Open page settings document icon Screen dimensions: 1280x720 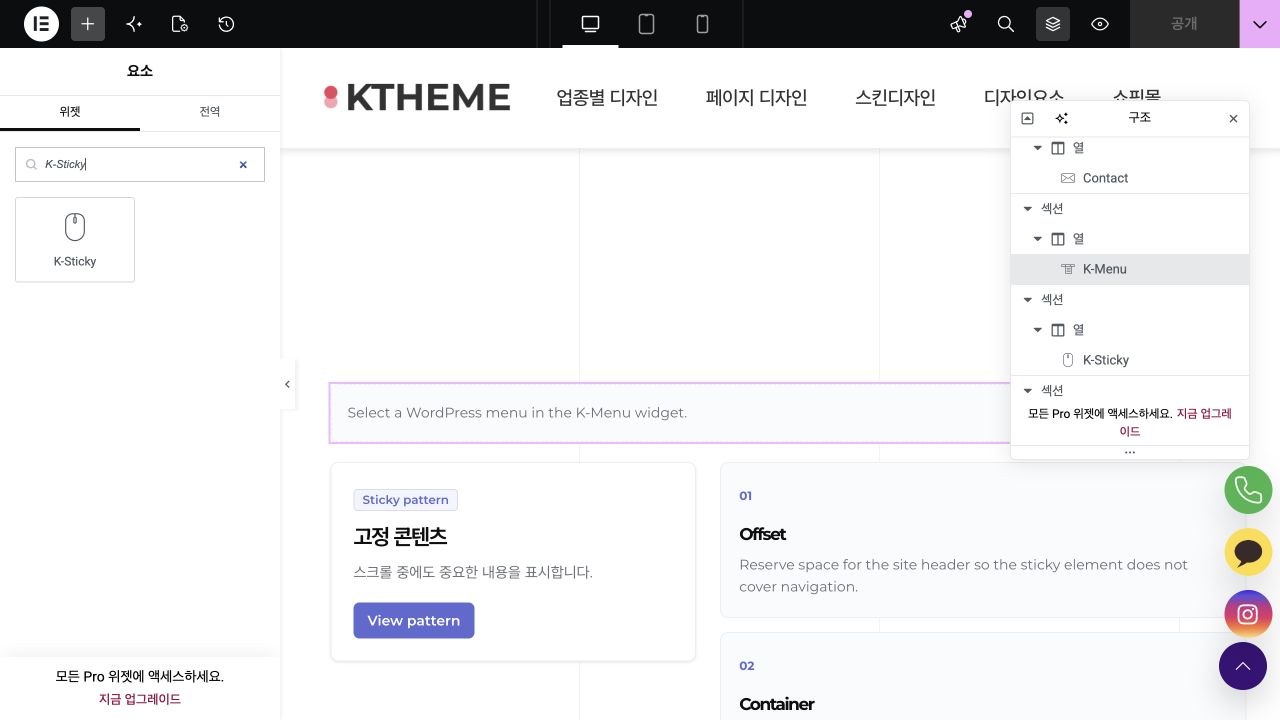[x=180, y=24]
